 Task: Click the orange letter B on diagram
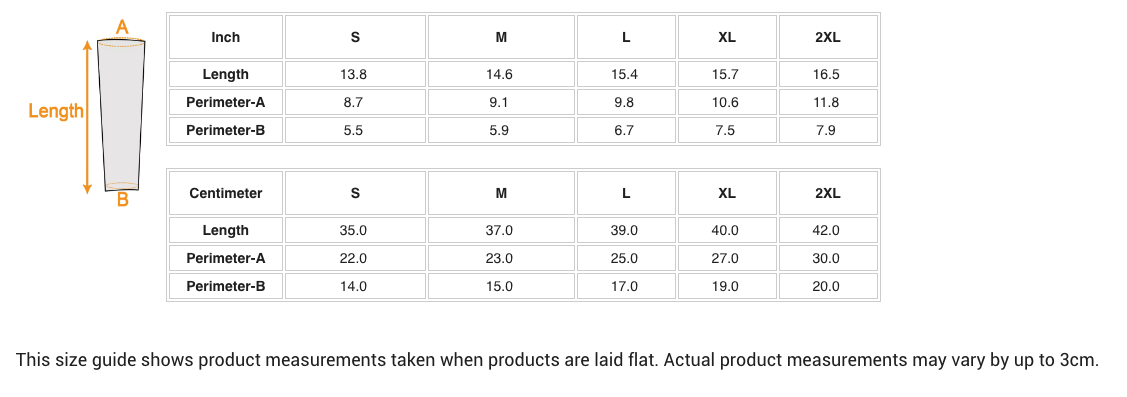click(123, 200)
